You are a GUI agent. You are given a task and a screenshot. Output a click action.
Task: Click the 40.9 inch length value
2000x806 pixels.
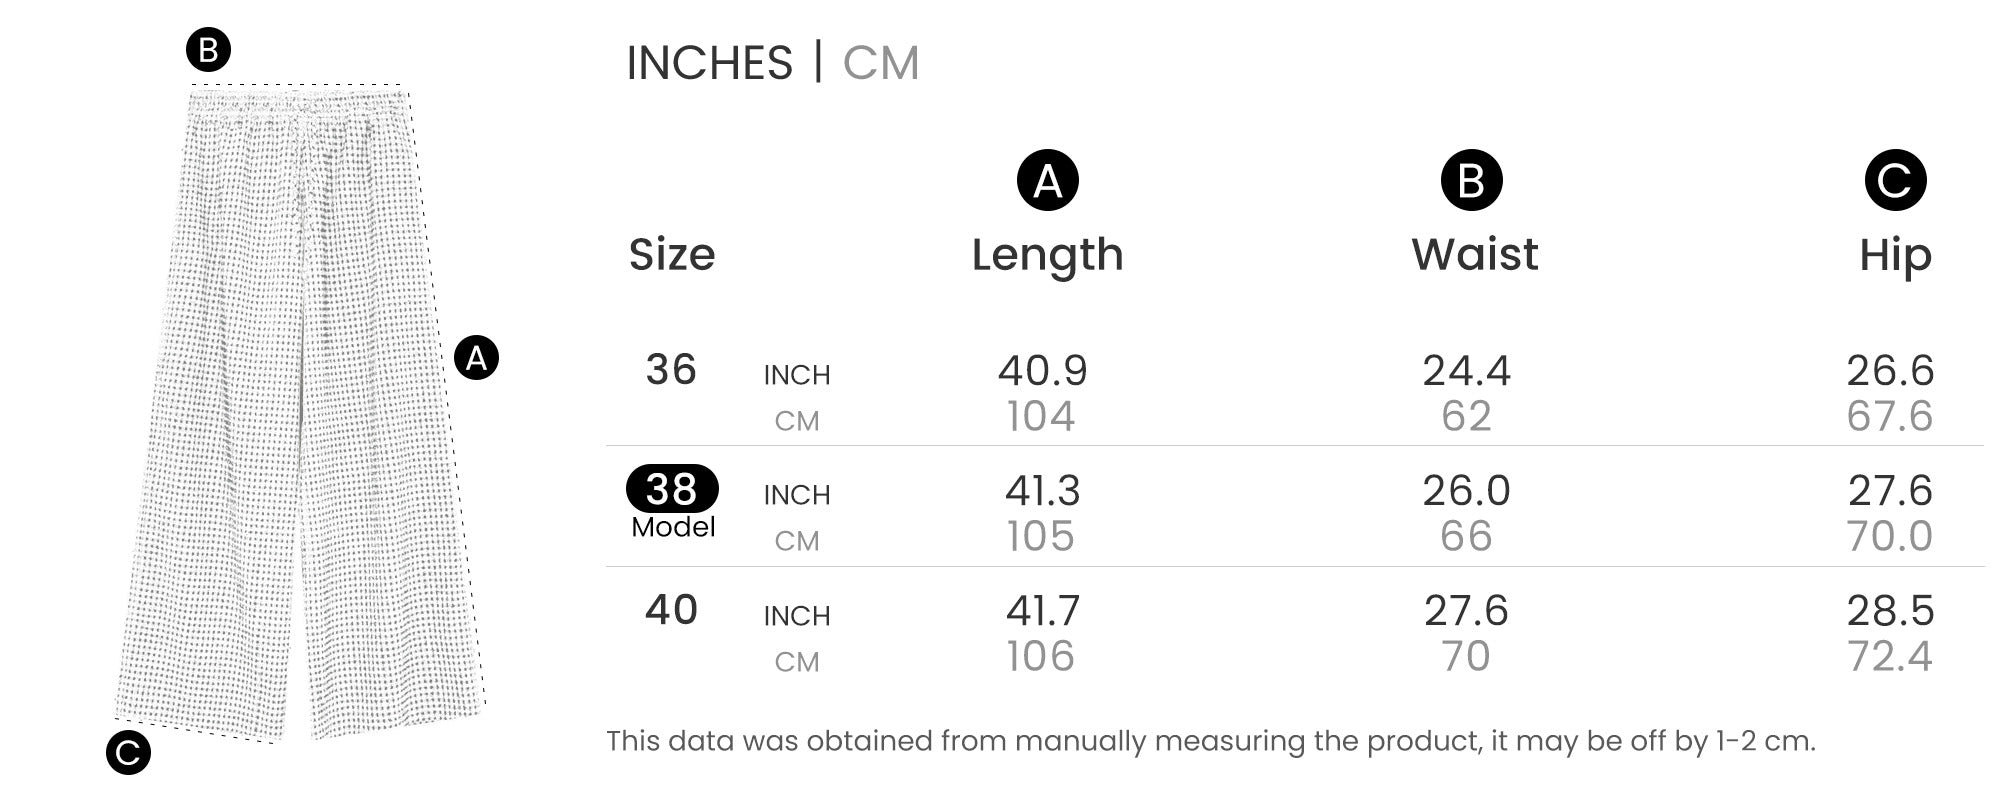tap(1042, 371)
